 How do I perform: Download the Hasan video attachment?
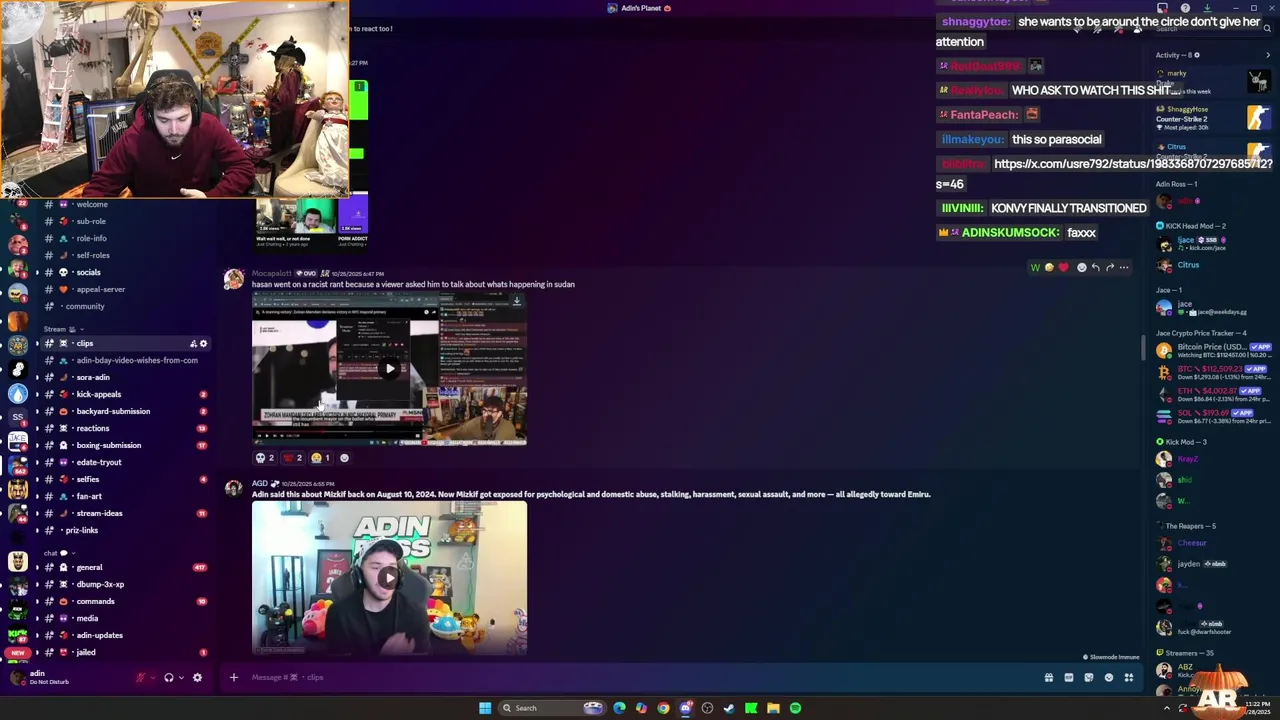[516, 301]
